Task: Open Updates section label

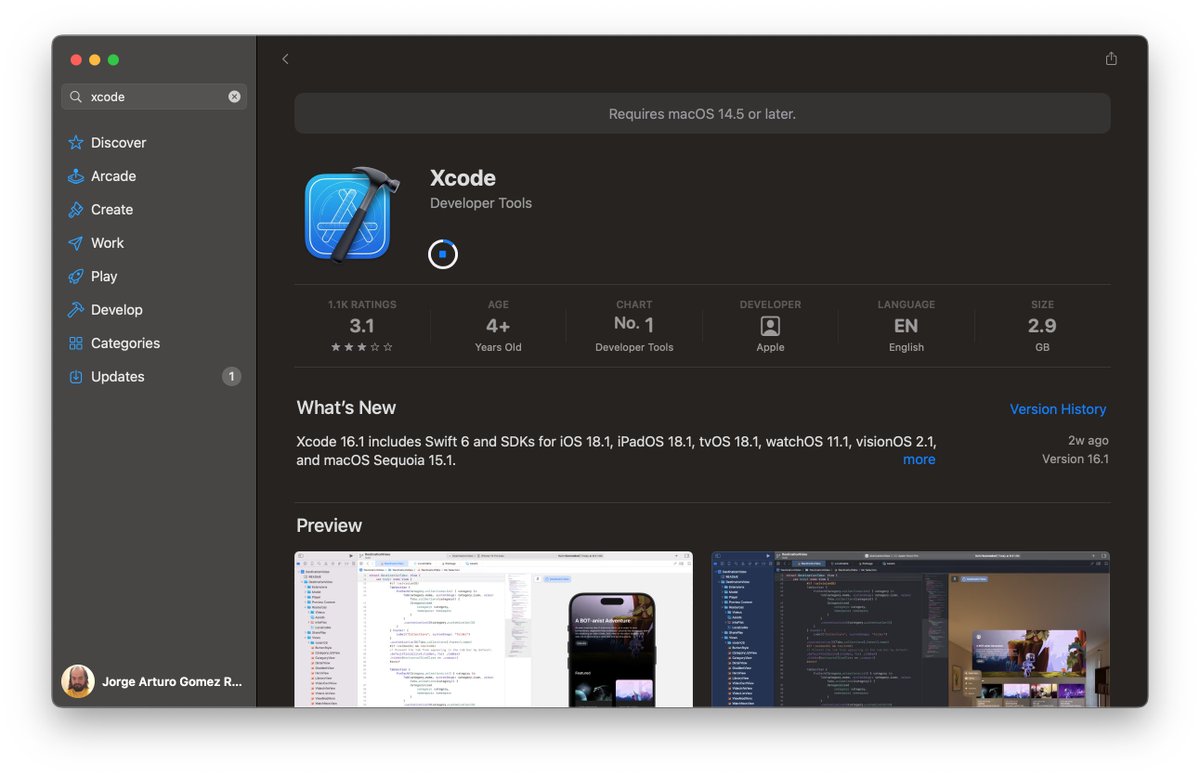Action: [x=117, y=377]
